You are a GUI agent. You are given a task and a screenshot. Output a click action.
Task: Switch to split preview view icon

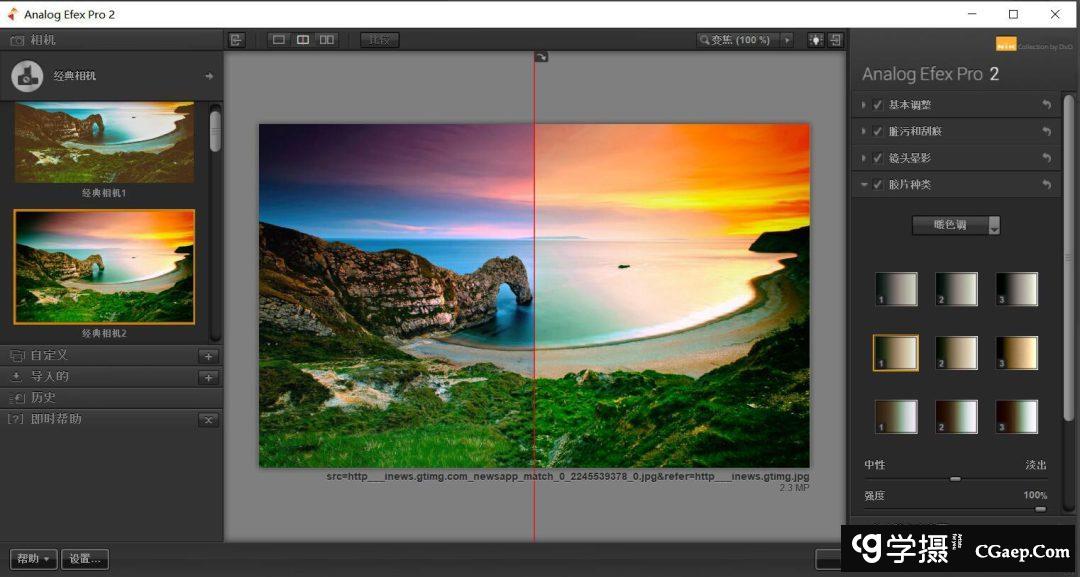coord(303,40)
